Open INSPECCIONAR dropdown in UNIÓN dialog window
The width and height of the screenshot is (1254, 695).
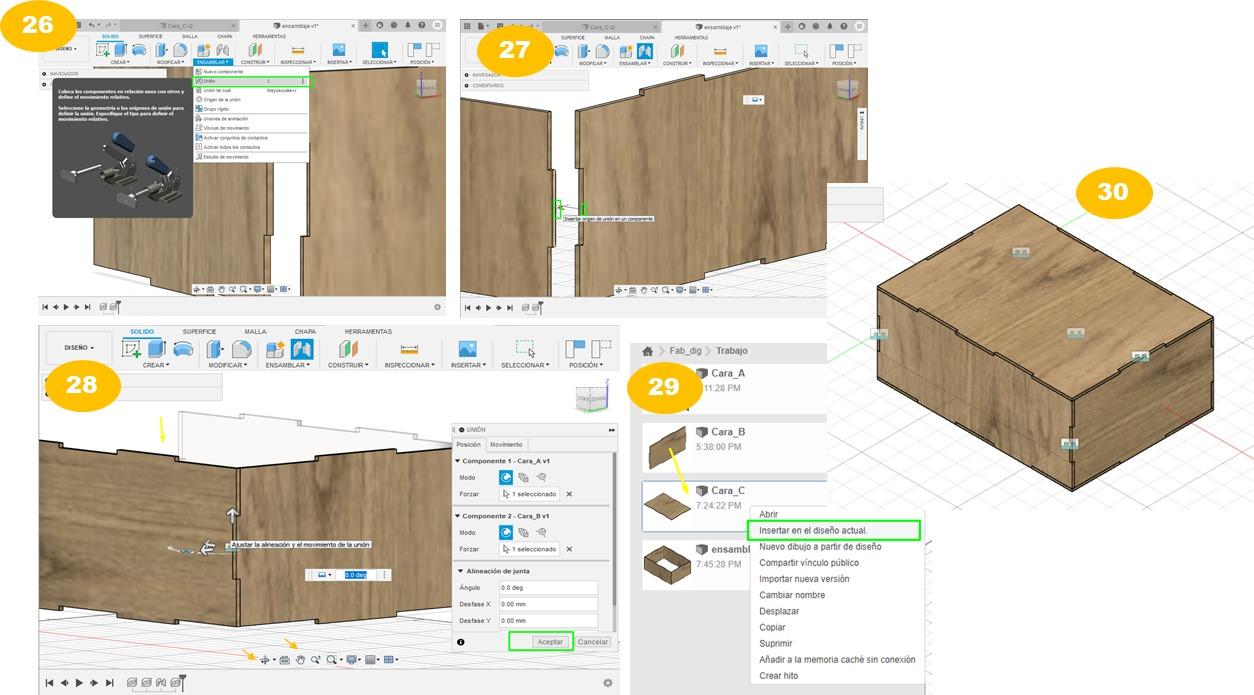point(409,365)
